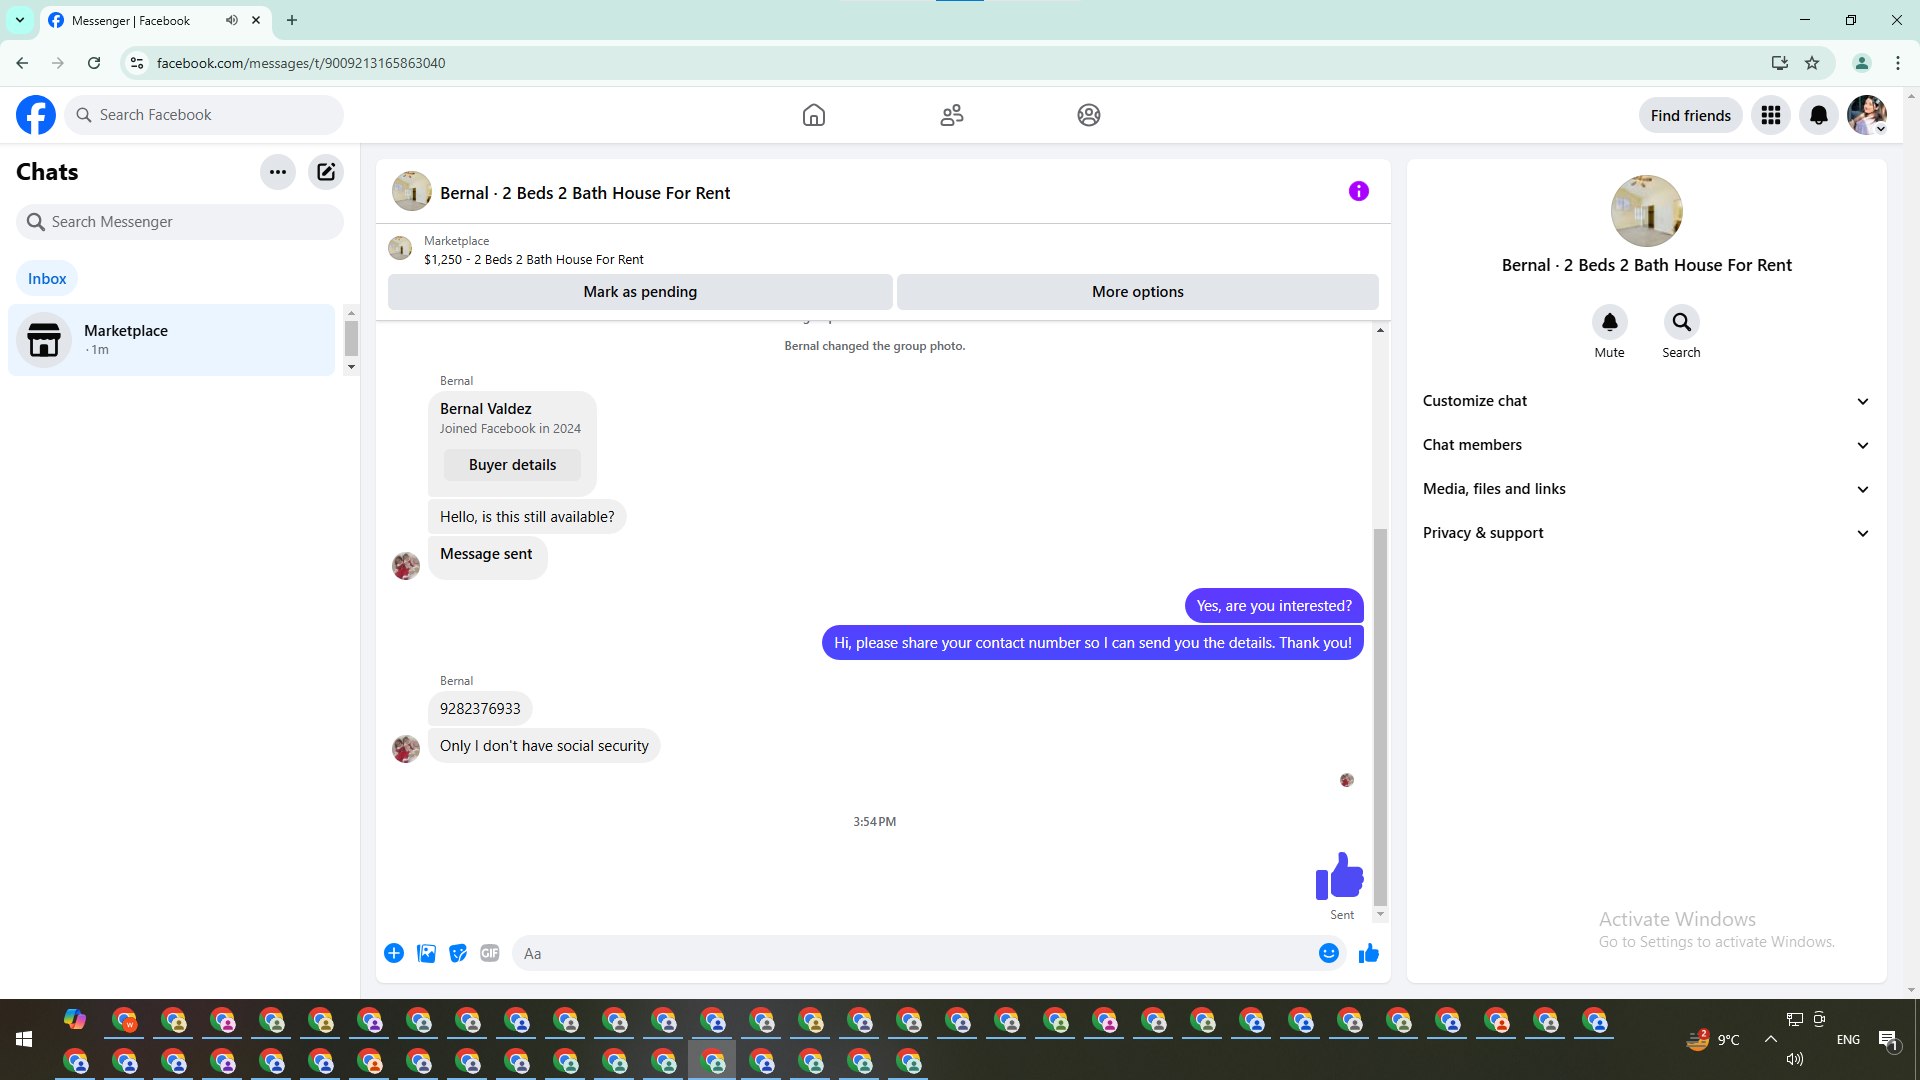Click the conversation scrollbar track
The height and width of the screenshot is (1080, 1920).
click(1380, 430)
